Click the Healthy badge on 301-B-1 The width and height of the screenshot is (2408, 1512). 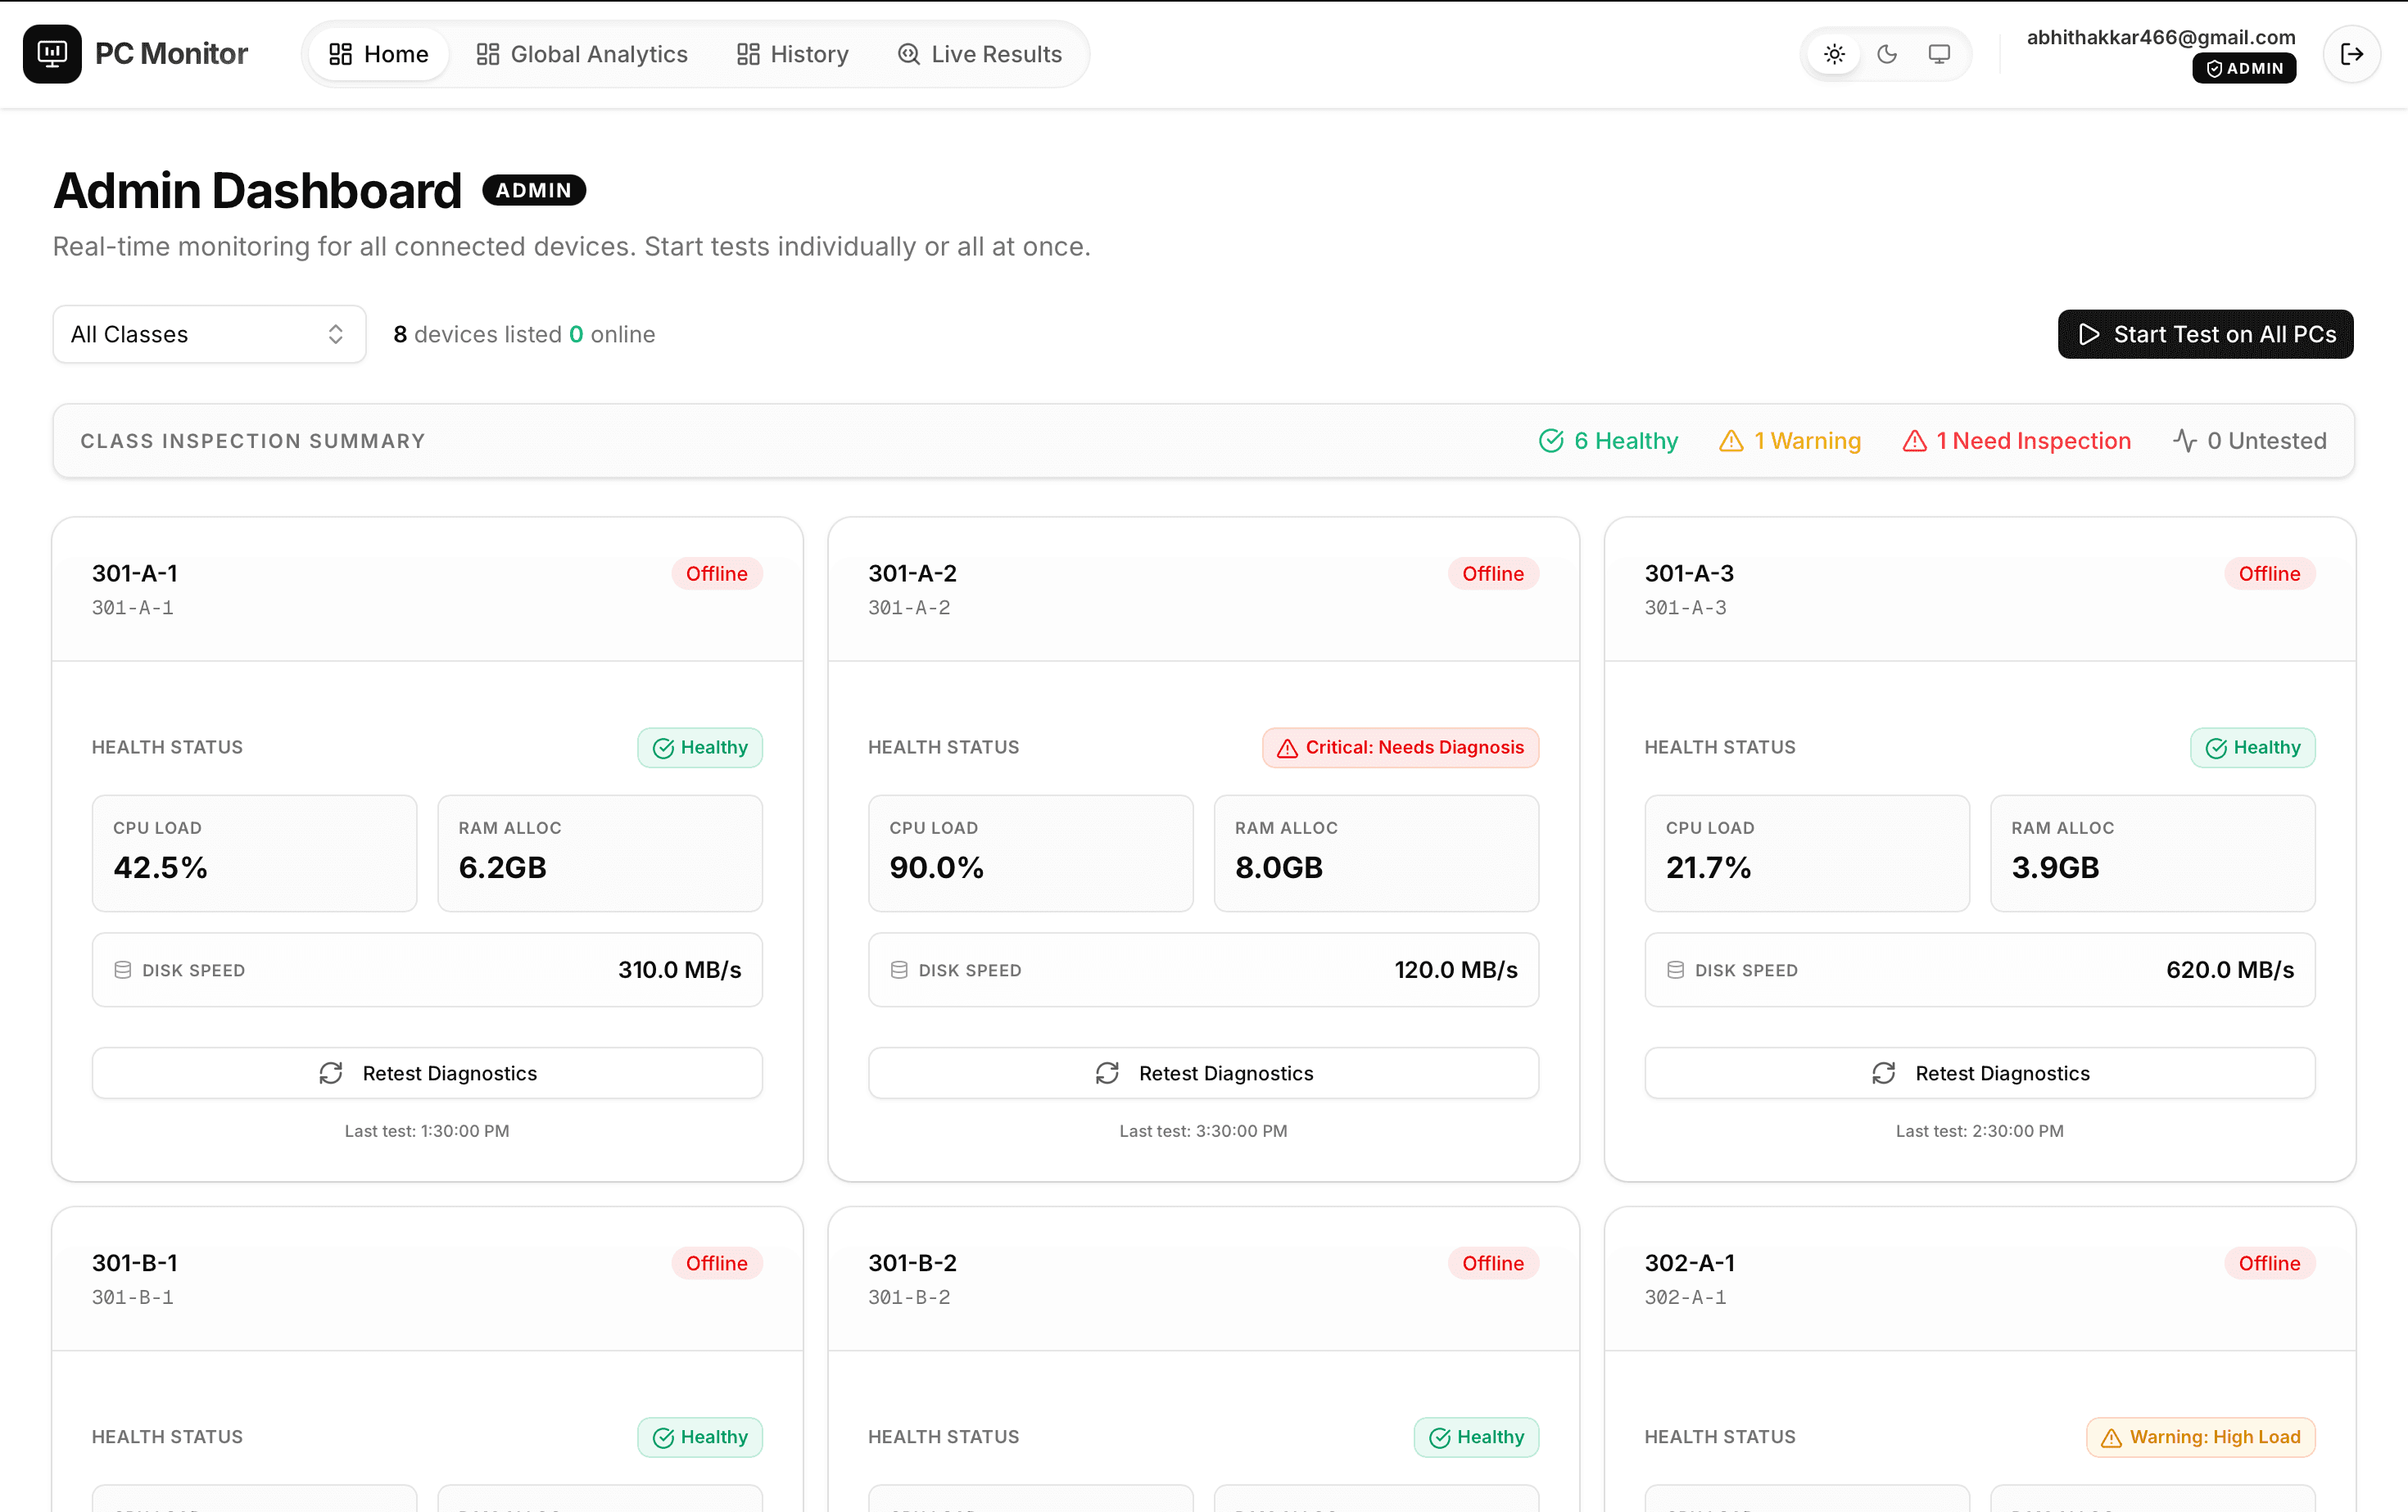[x=700, y=1437]
